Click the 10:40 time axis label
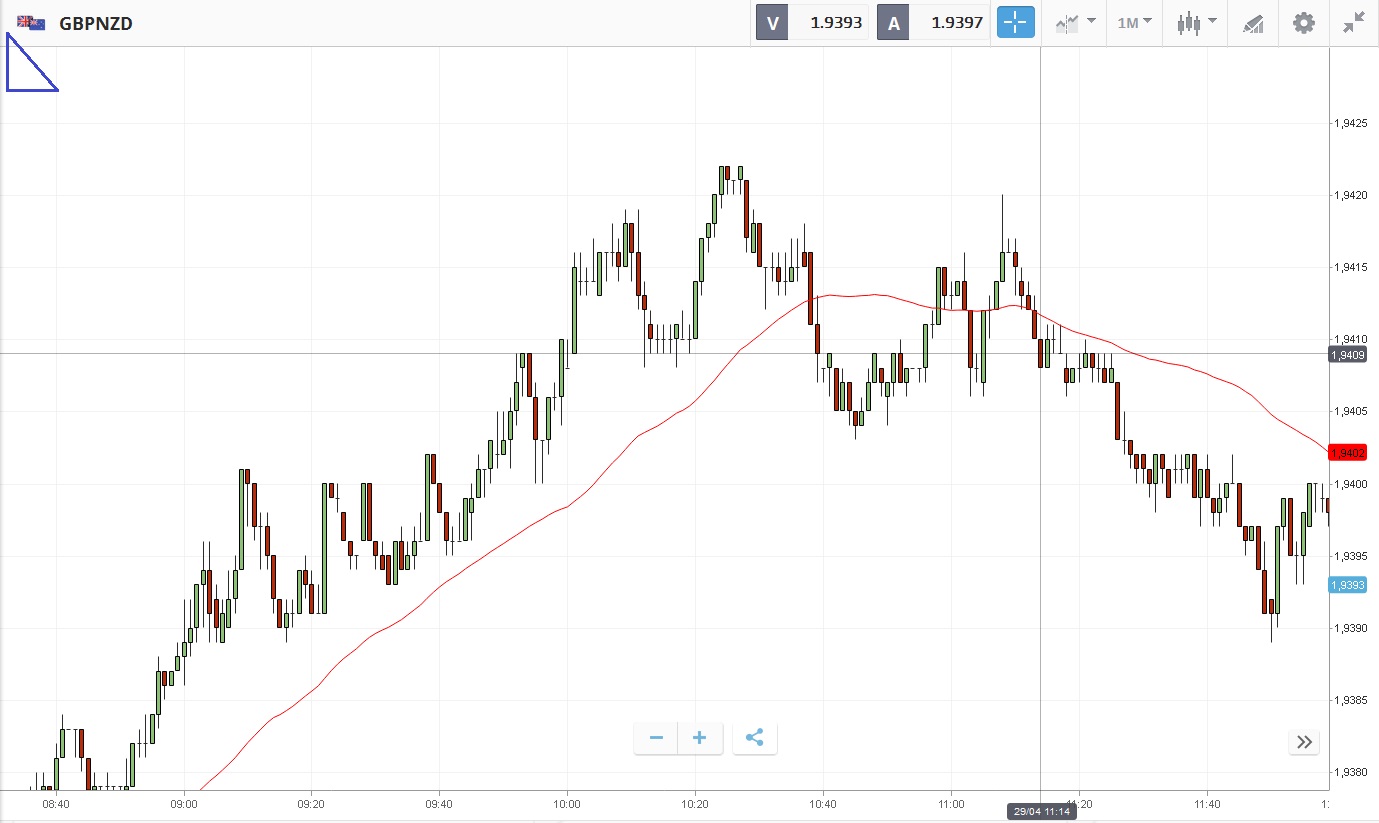Screen dimensions: 1379x823 coord(823,803)
